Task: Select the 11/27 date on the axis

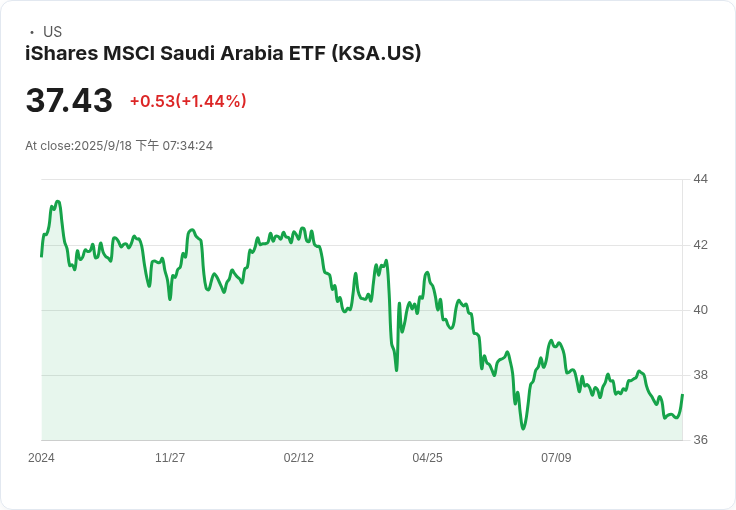Action: point(170,458)
